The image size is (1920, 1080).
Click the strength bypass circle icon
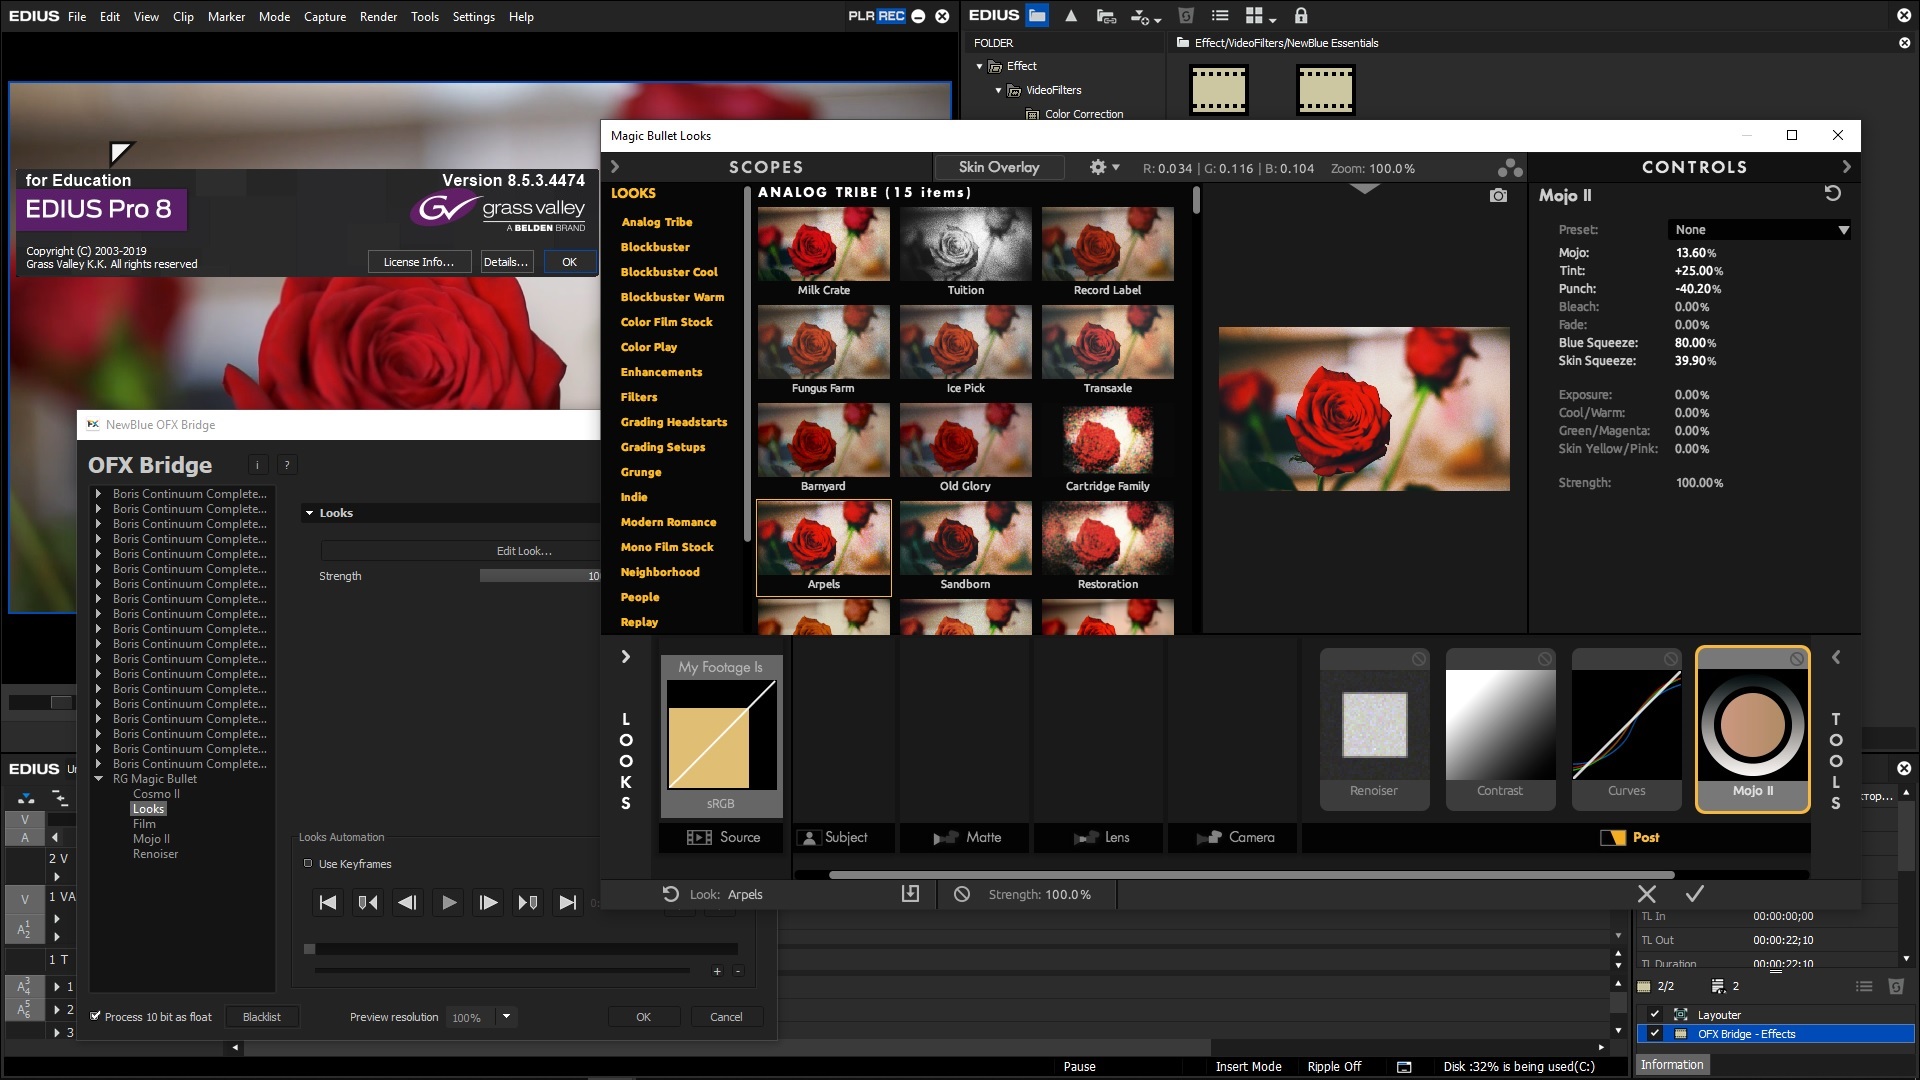click(962, 894)
